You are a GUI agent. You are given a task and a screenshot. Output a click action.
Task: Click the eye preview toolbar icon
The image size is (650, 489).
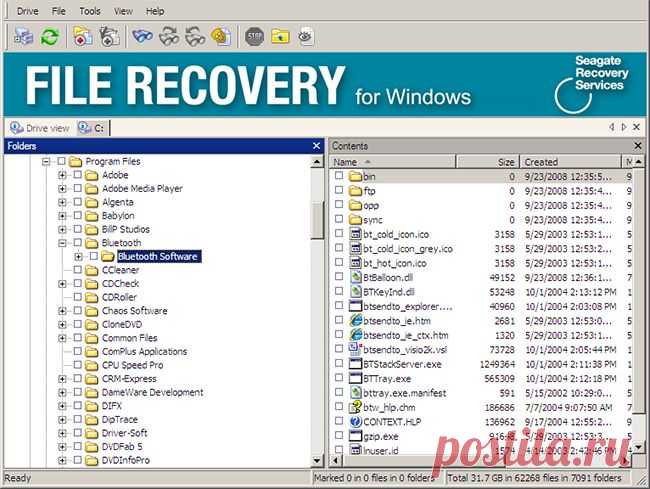[x=305, y=37]
